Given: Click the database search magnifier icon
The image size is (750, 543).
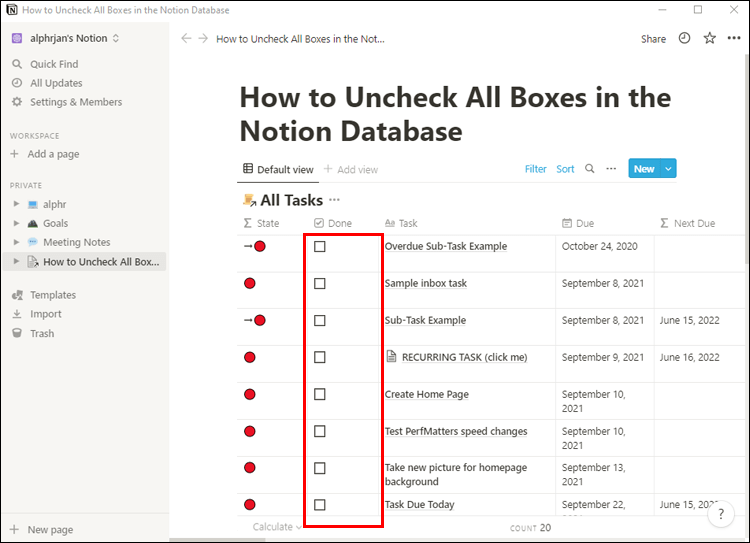Looking at the screenshot, I should click(590, 169).
